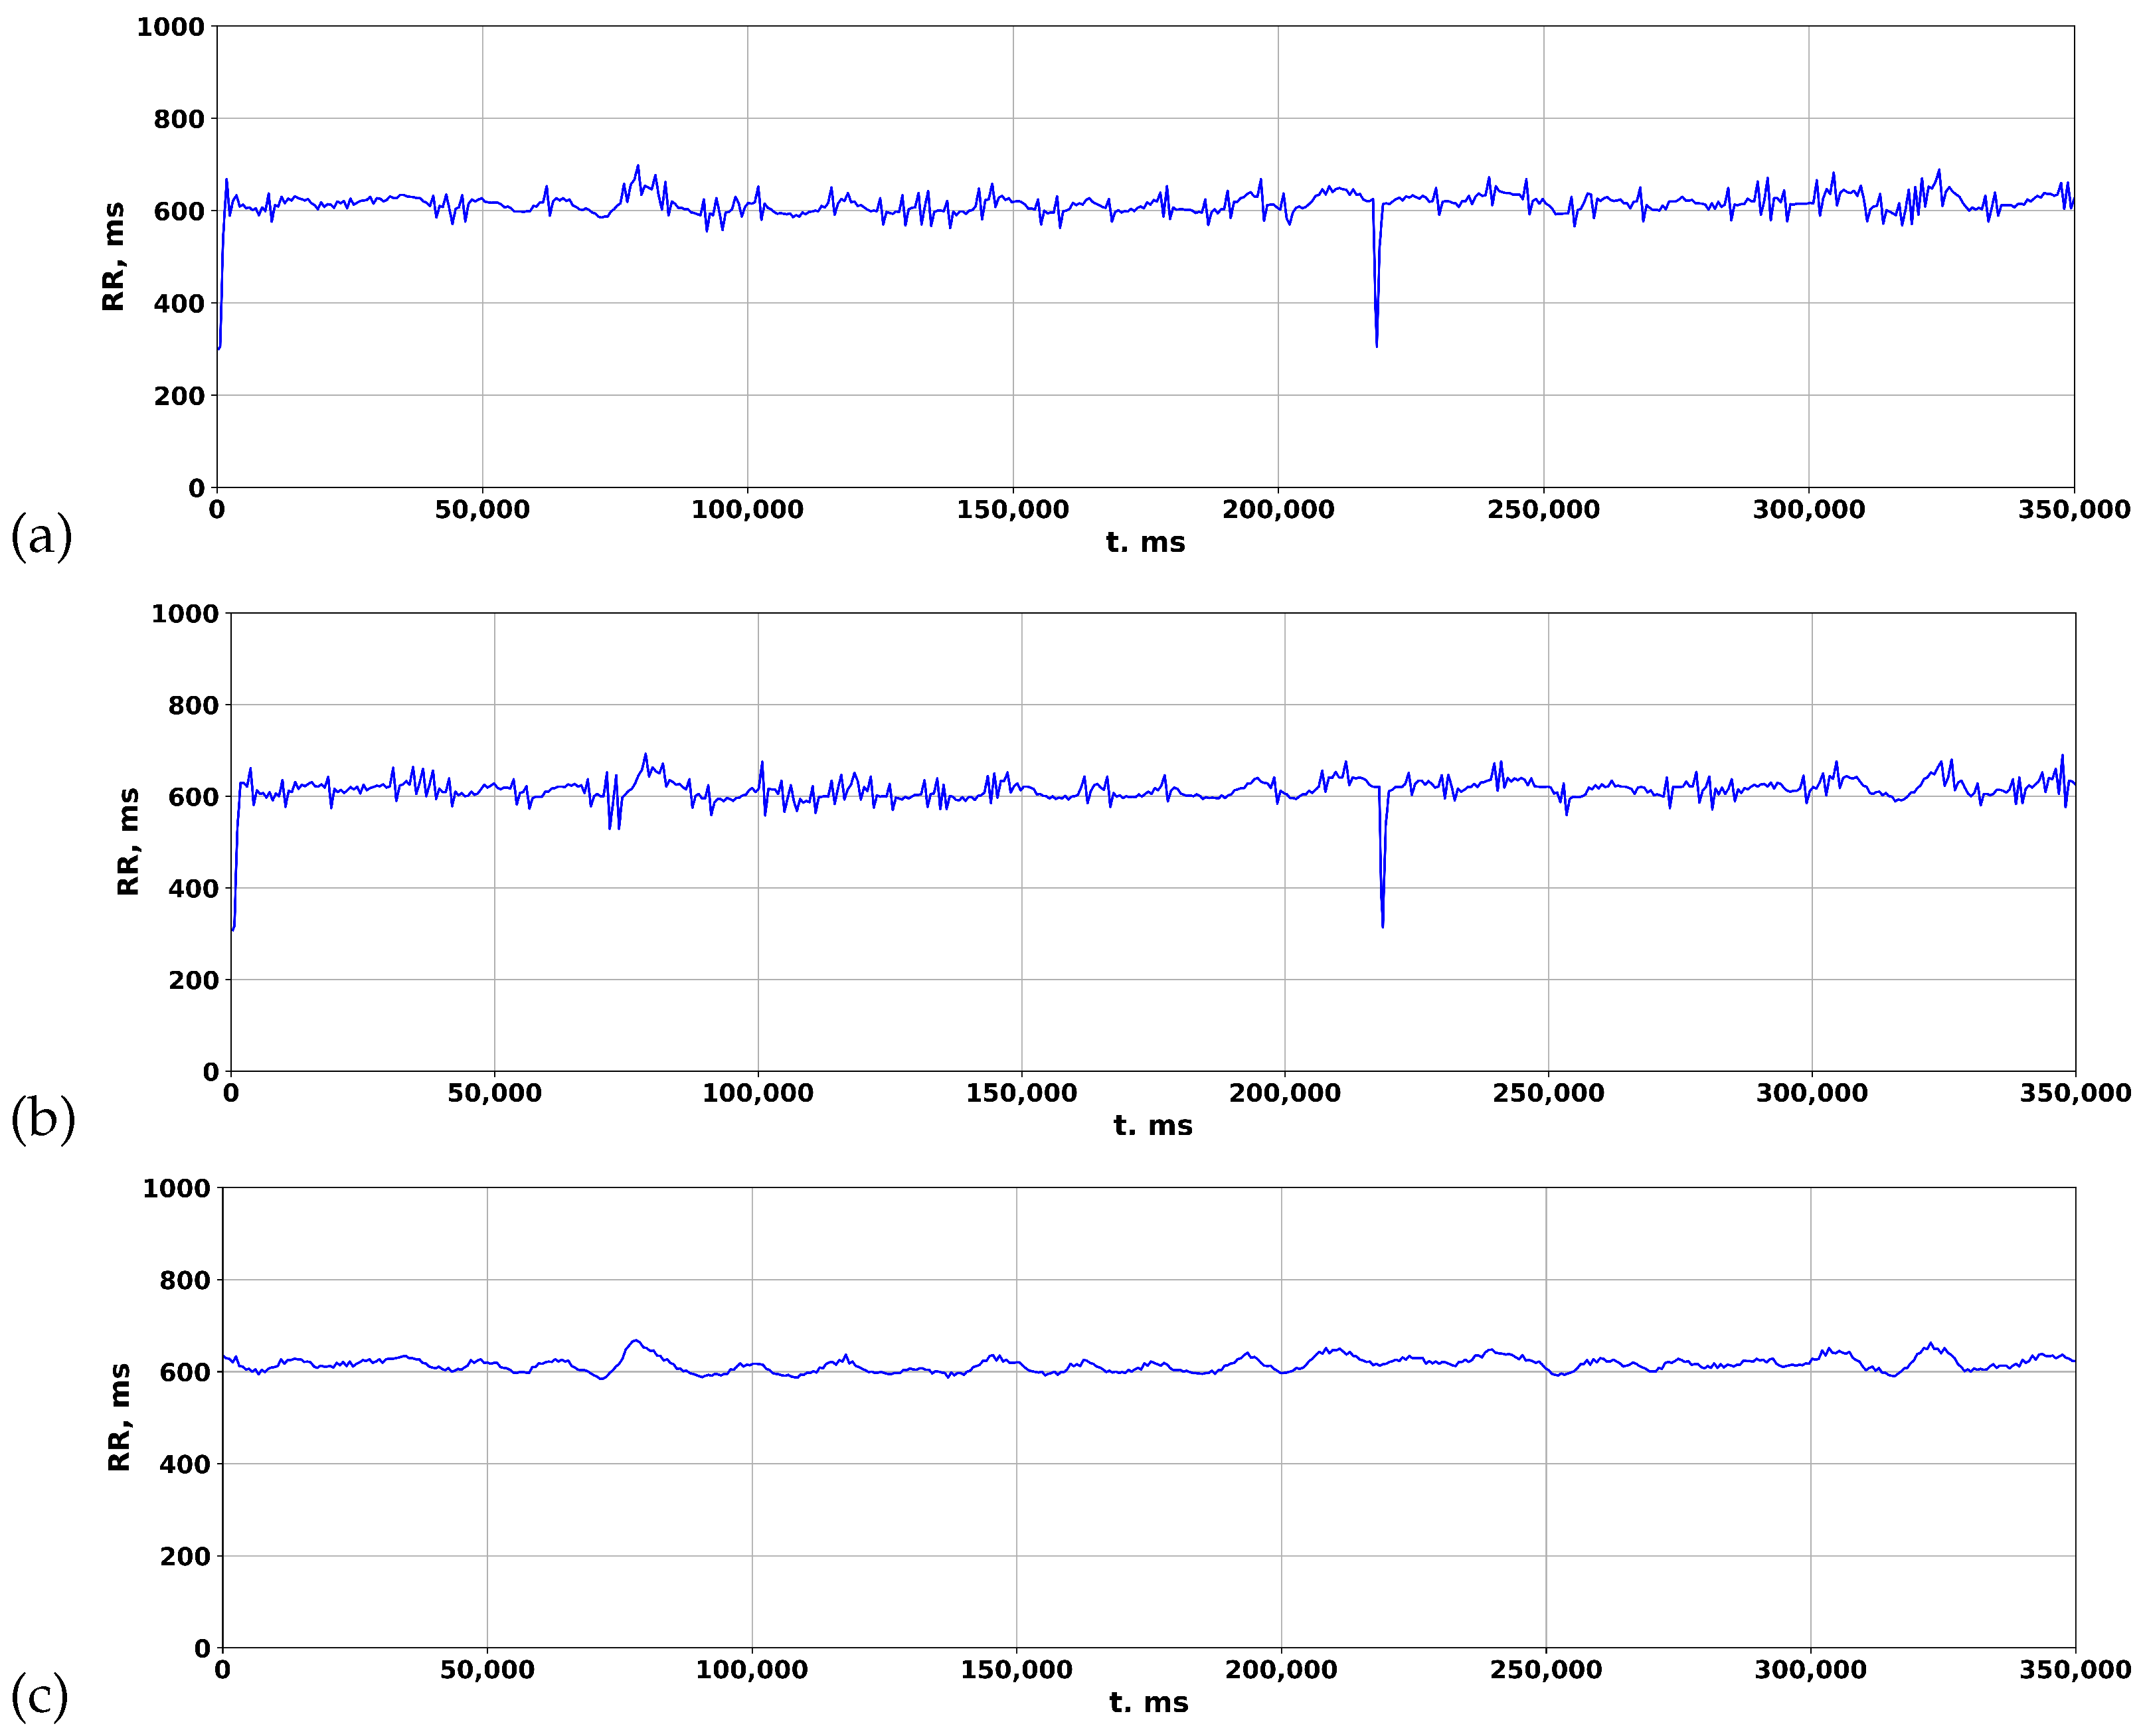The height and width of the screenshot is (1736, 2143).
Task: Pick the 250,000 x-axis tick label in chart (b)
Action: tap(1548, 1093)
